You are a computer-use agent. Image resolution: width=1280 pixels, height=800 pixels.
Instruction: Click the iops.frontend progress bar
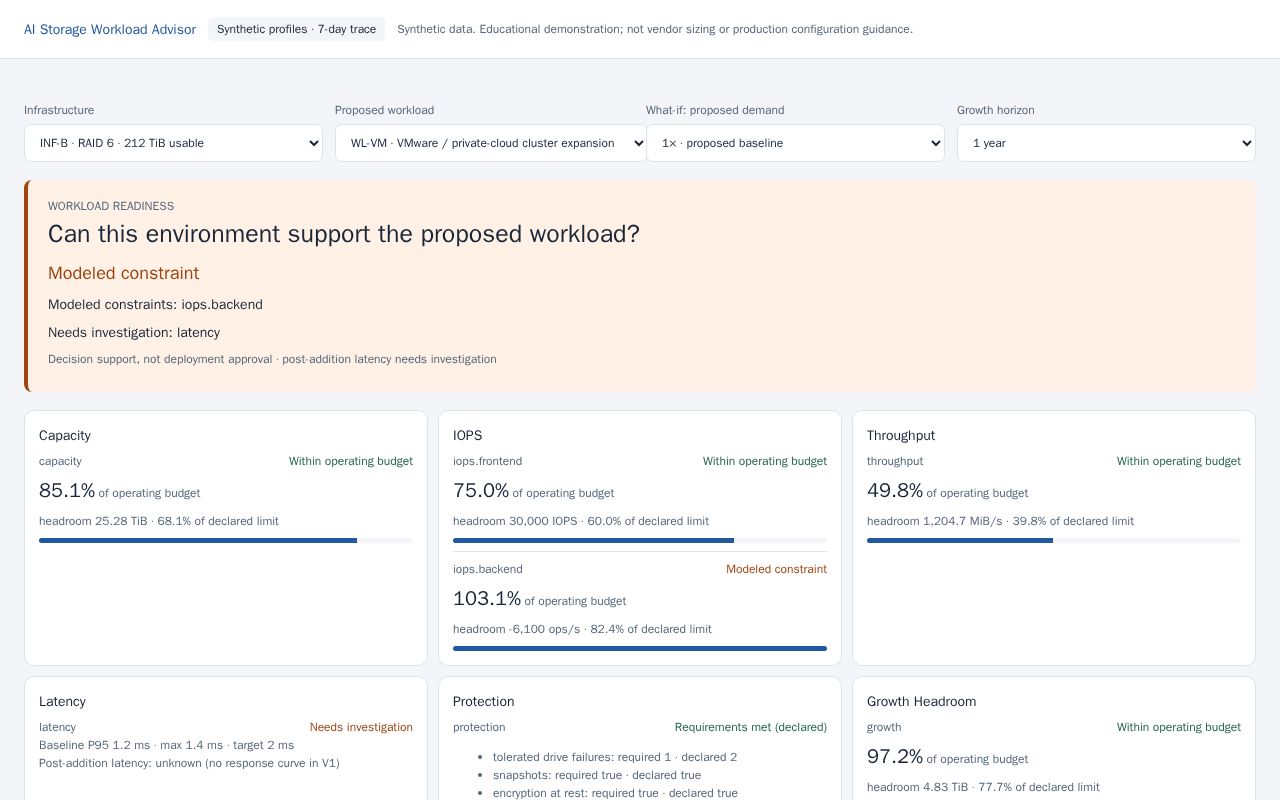(x=640, y=541)
